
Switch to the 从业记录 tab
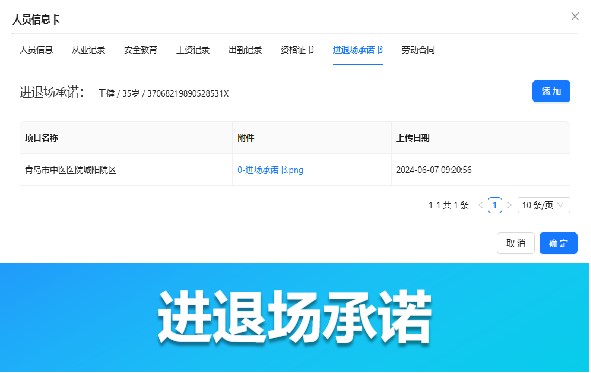(88, 50)
